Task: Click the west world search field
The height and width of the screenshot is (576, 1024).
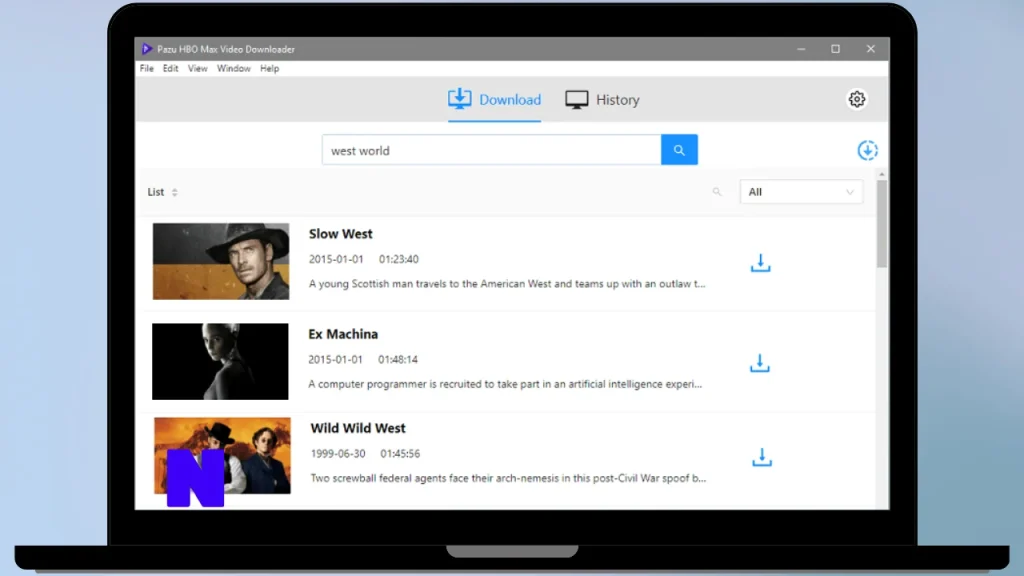Action: [491, 150]
